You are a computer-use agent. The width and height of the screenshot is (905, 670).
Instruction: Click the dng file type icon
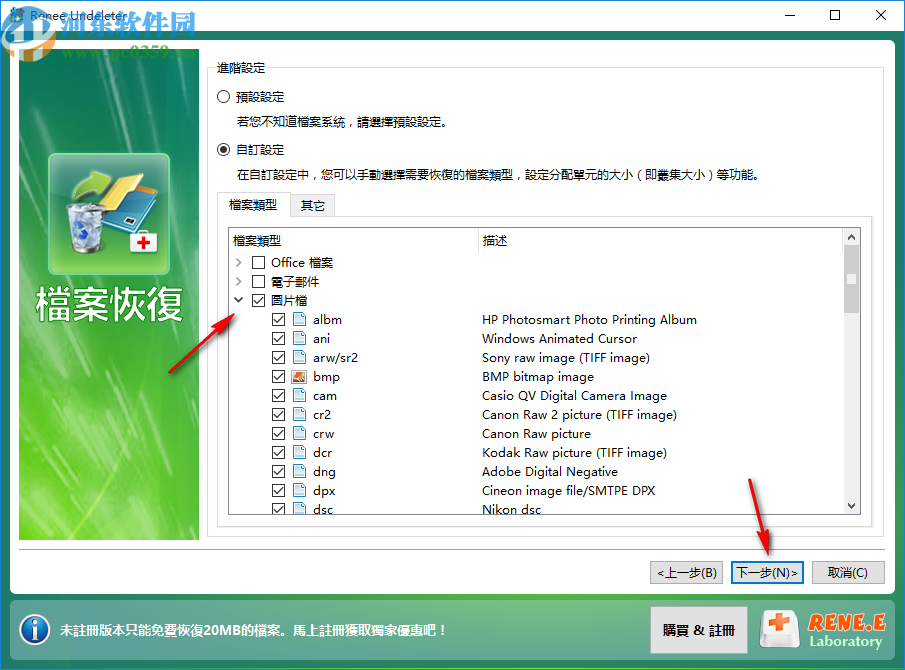coord(299,471)
